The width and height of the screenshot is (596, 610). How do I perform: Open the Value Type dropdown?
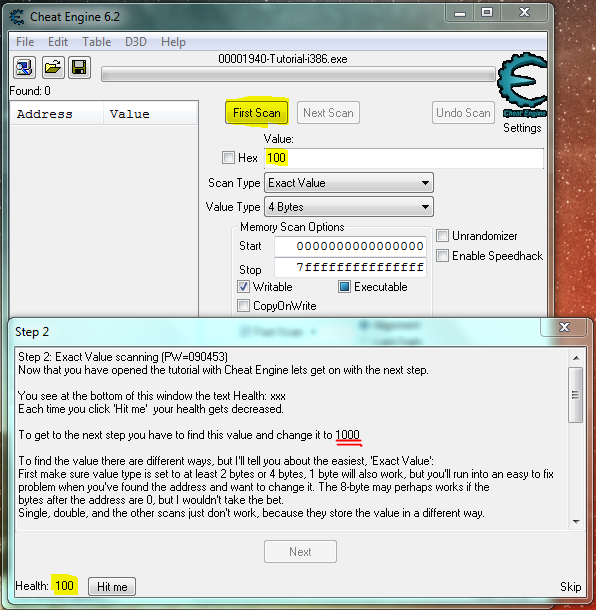349,207
